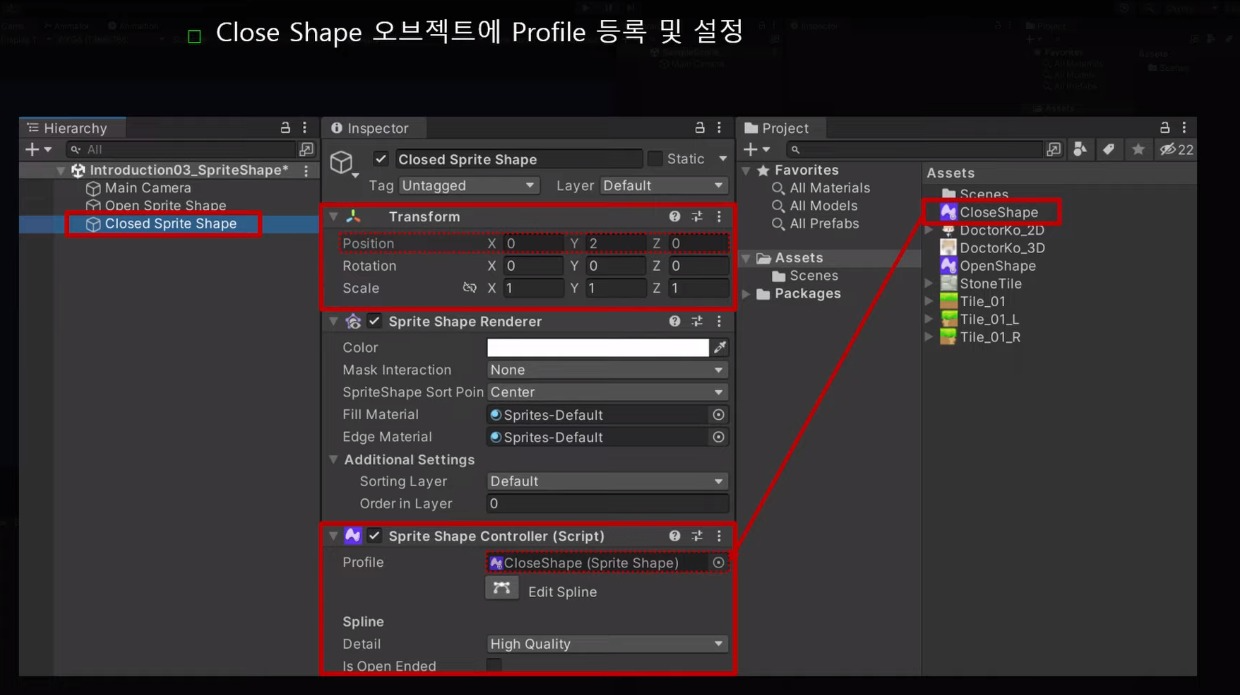Screen dimensions: 1240x695
Task: Click the Fill Material object picker circle
Action: point(719,414)
